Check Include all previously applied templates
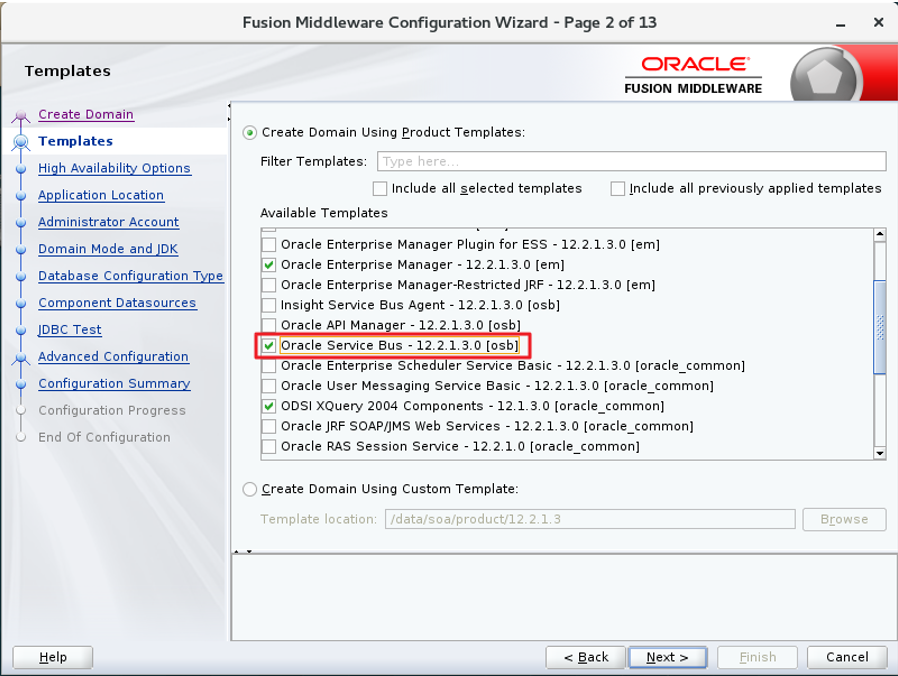This screenshot has height=676, width=898. click(x=617, y=188)
